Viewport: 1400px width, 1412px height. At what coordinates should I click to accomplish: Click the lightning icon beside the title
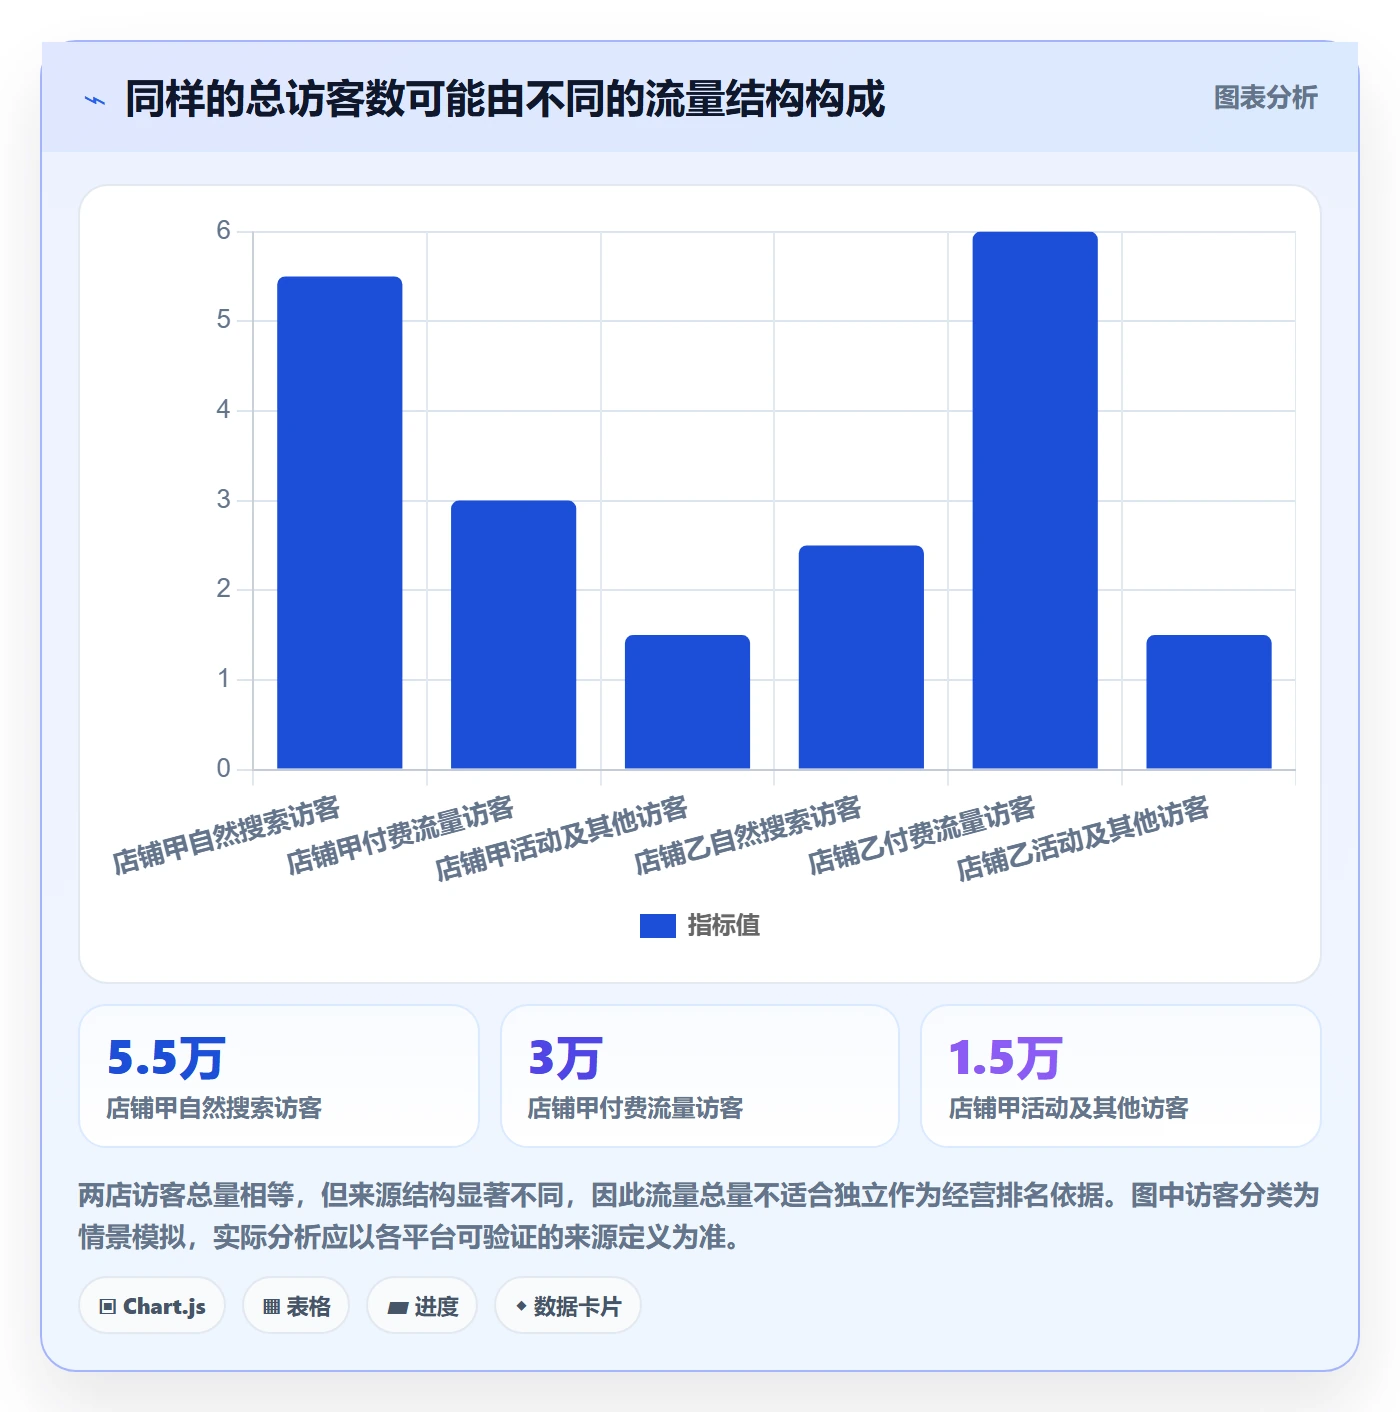pyautogui.click(x=95, y=101)
